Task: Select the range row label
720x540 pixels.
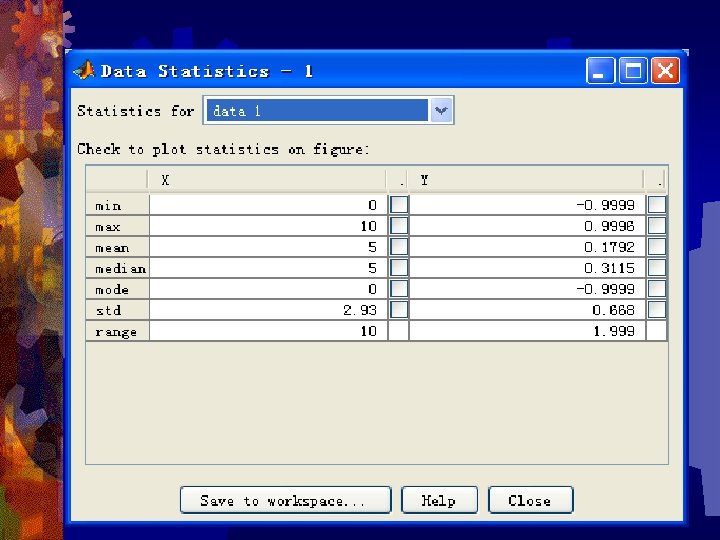Action: (x=118, y=331)
